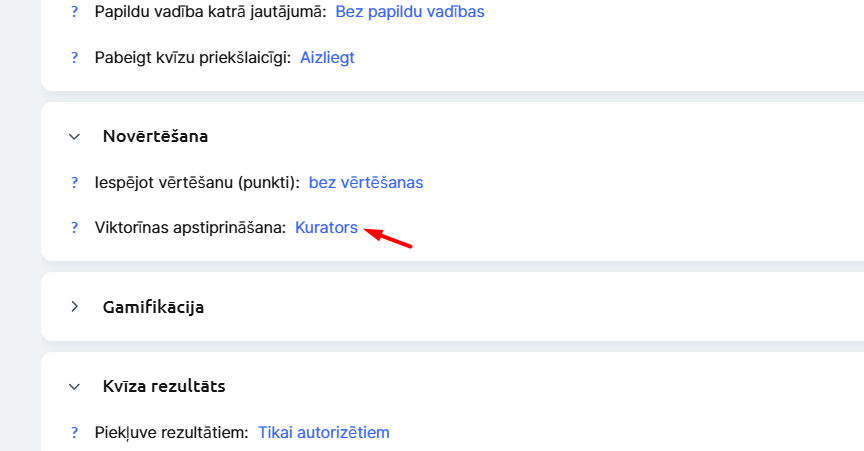Open help icon for Iespējot vērtēšanu (punkti)

point(74,183)
